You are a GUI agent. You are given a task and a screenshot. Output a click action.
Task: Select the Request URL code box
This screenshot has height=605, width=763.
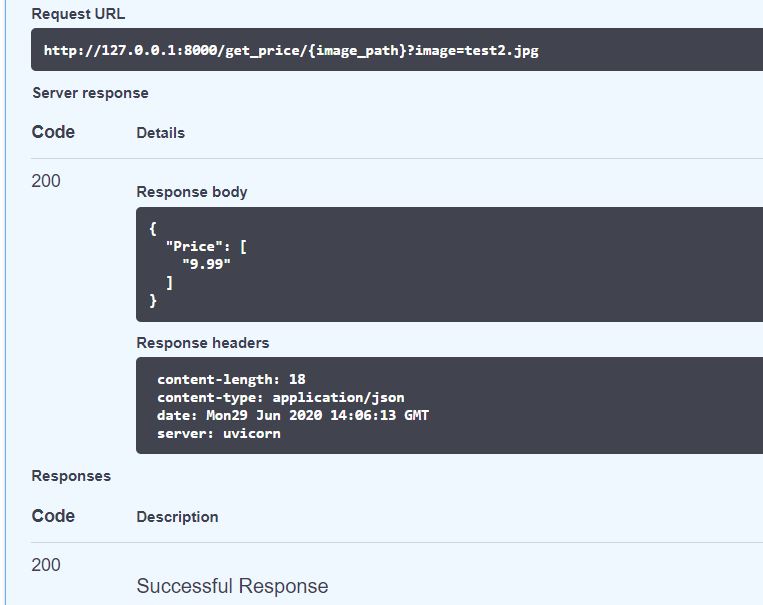point(397,50)
